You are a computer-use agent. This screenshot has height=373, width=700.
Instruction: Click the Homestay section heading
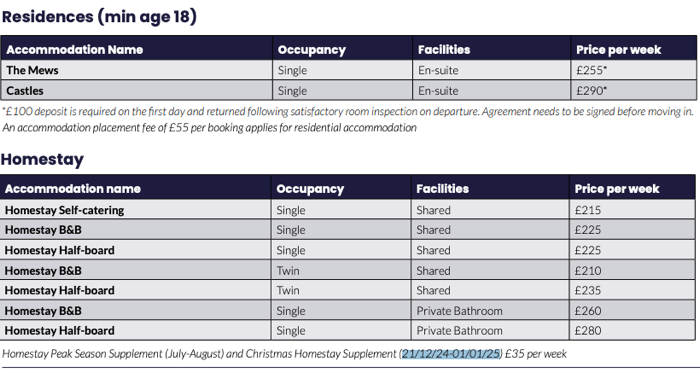42,159
